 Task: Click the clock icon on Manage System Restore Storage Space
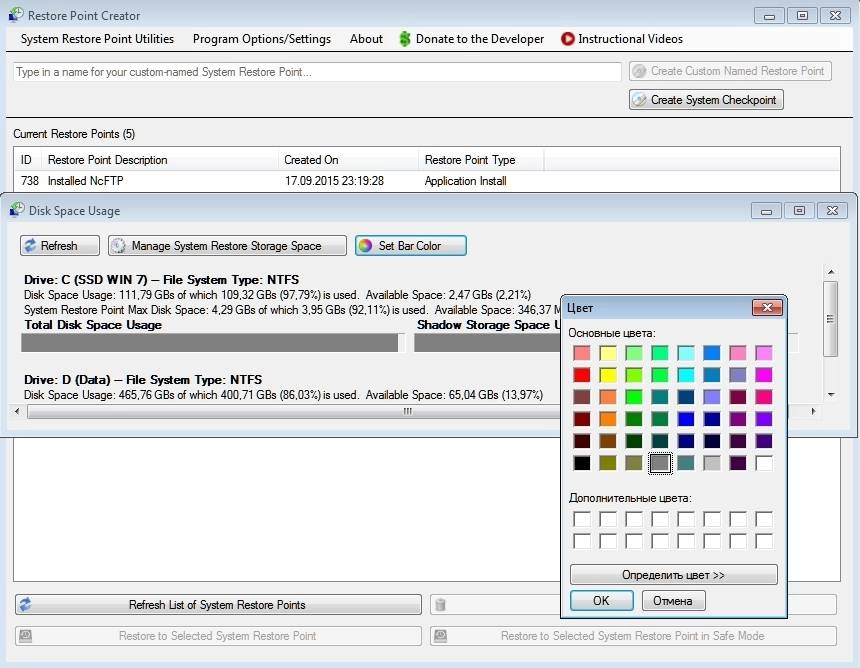point(118,246)
